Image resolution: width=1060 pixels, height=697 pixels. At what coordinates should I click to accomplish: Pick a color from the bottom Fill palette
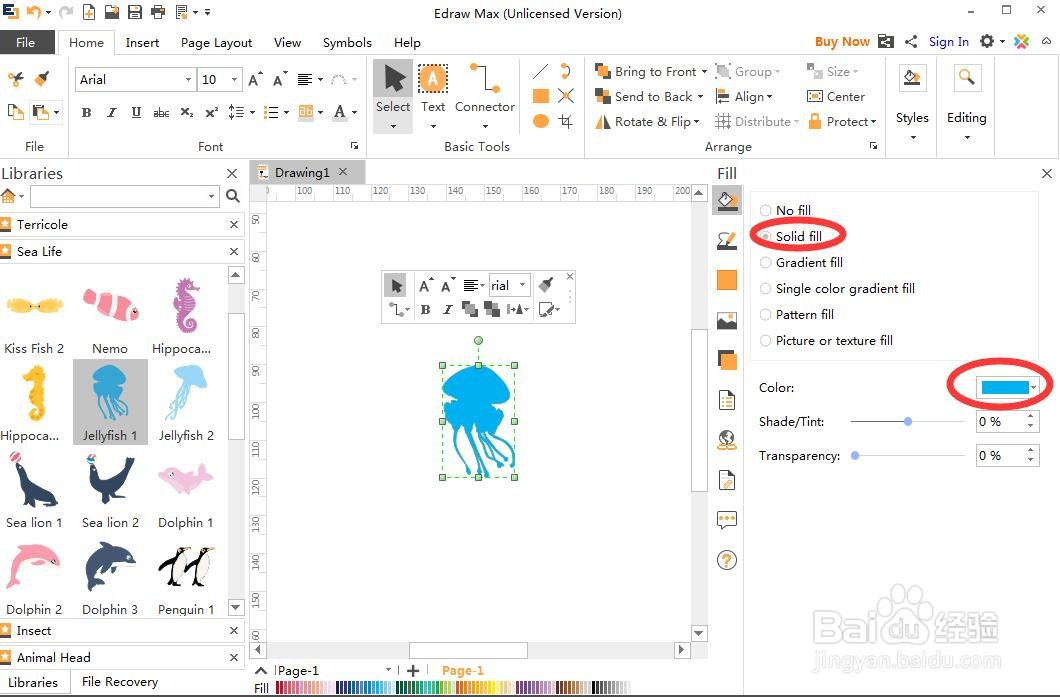click(x=453, y=688)
